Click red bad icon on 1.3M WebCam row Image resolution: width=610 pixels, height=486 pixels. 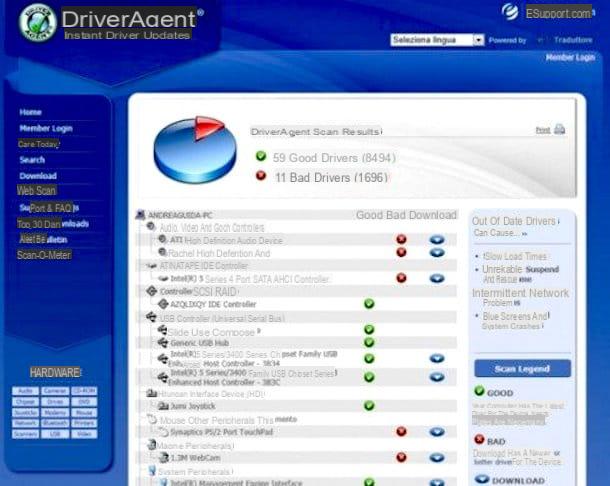coord(401,457)
